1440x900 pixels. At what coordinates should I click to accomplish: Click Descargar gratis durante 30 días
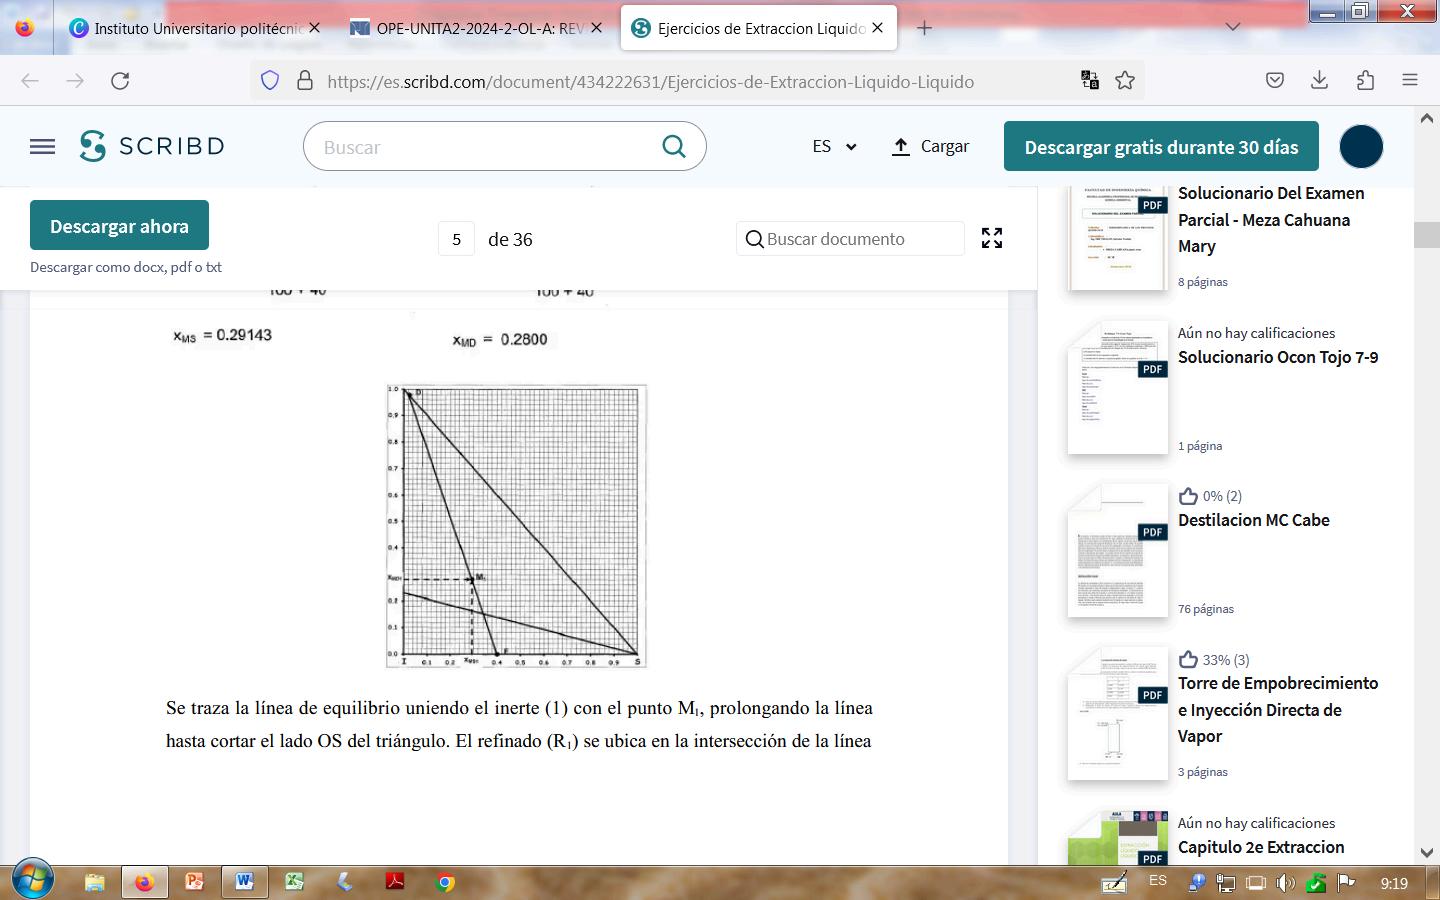click(x=1161, y=147)
